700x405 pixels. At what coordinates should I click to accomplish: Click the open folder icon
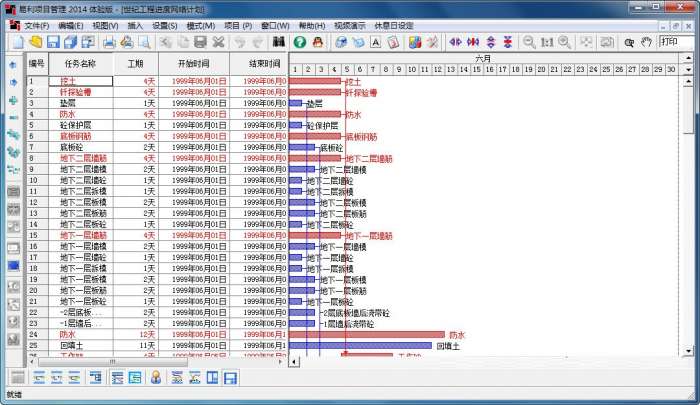[36, 42]
